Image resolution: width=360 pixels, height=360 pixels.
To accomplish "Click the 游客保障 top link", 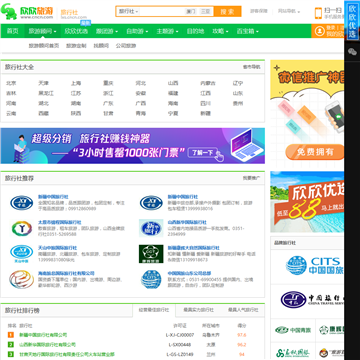I will [259, 11].
